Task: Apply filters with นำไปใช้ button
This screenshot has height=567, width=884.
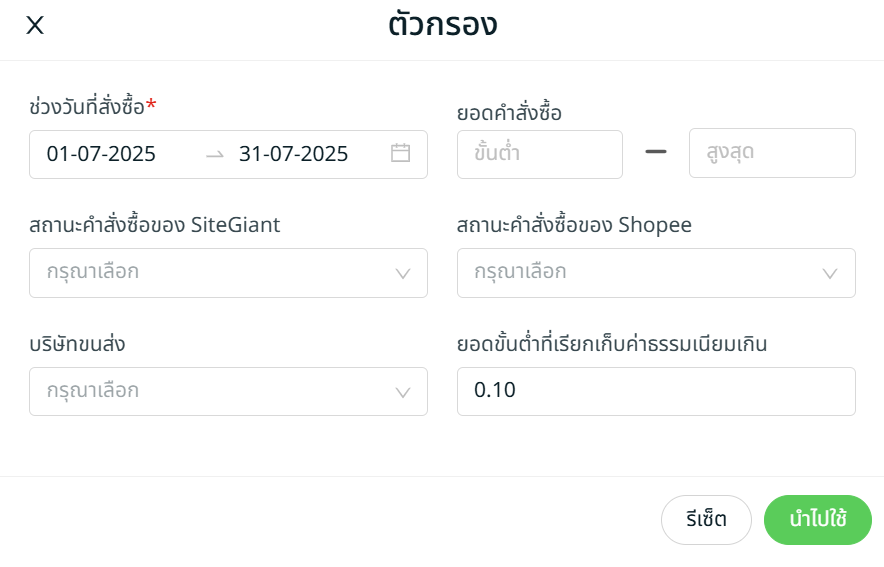Action: point(817,520)
